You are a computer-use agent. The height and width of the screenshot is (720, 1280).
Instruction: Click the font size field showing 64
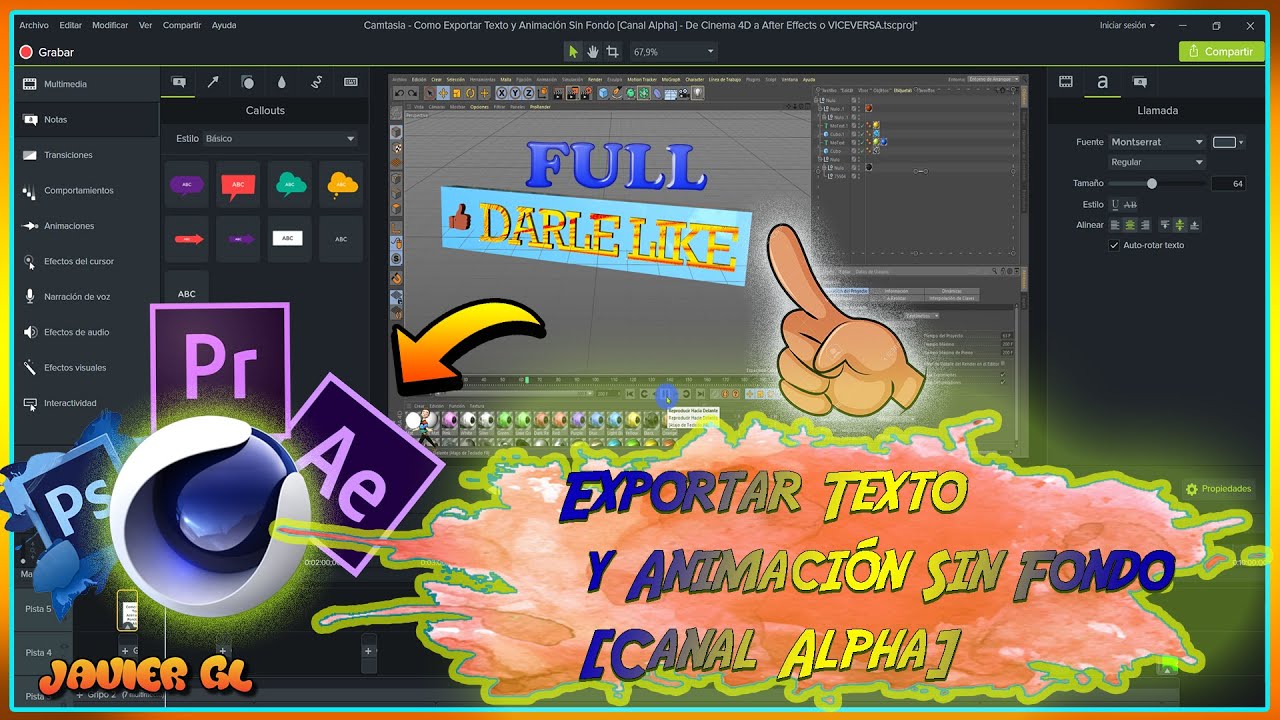click(1227, 183)
